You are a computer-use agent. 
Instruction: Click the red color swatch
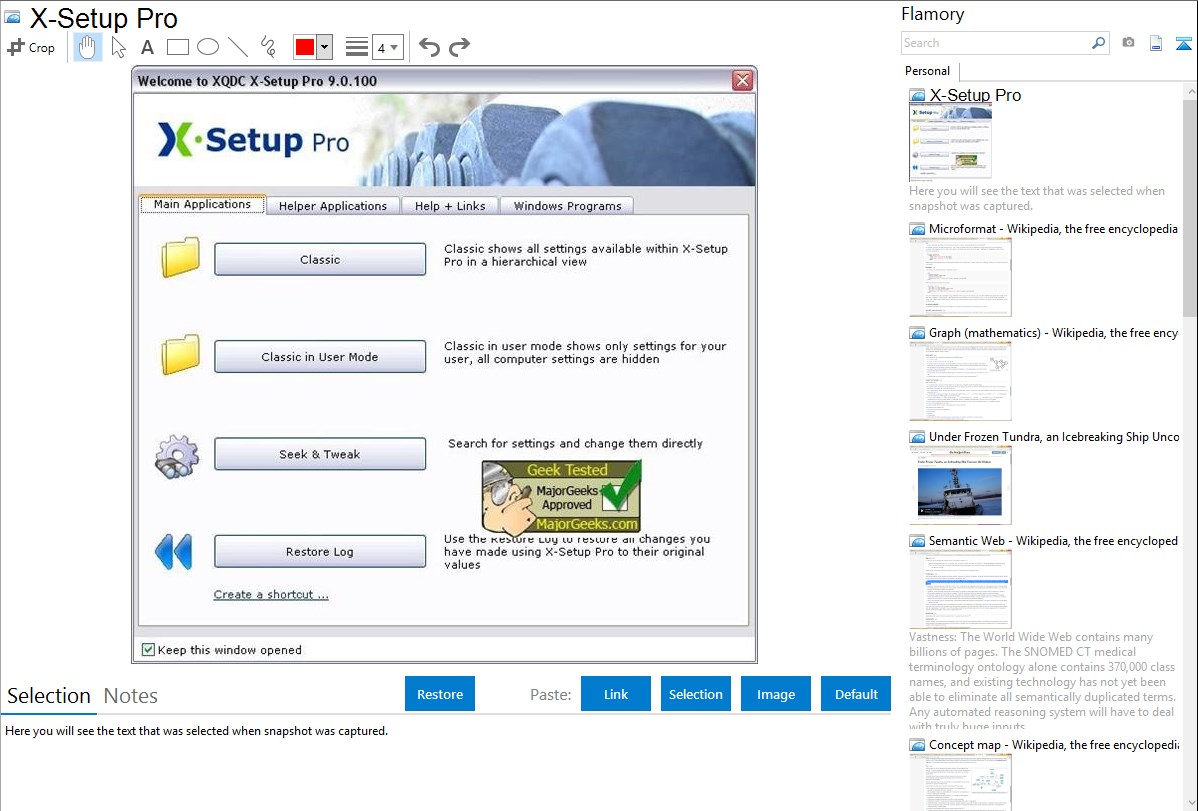point(305,47)
